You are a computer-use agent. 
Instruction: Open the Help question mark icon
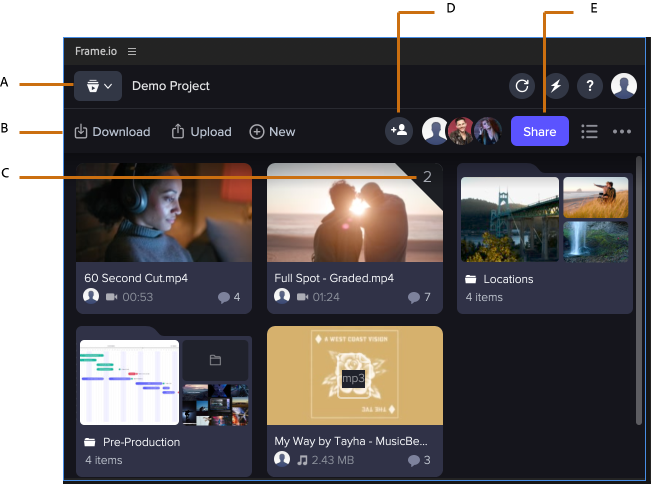[x=590, y=86]
